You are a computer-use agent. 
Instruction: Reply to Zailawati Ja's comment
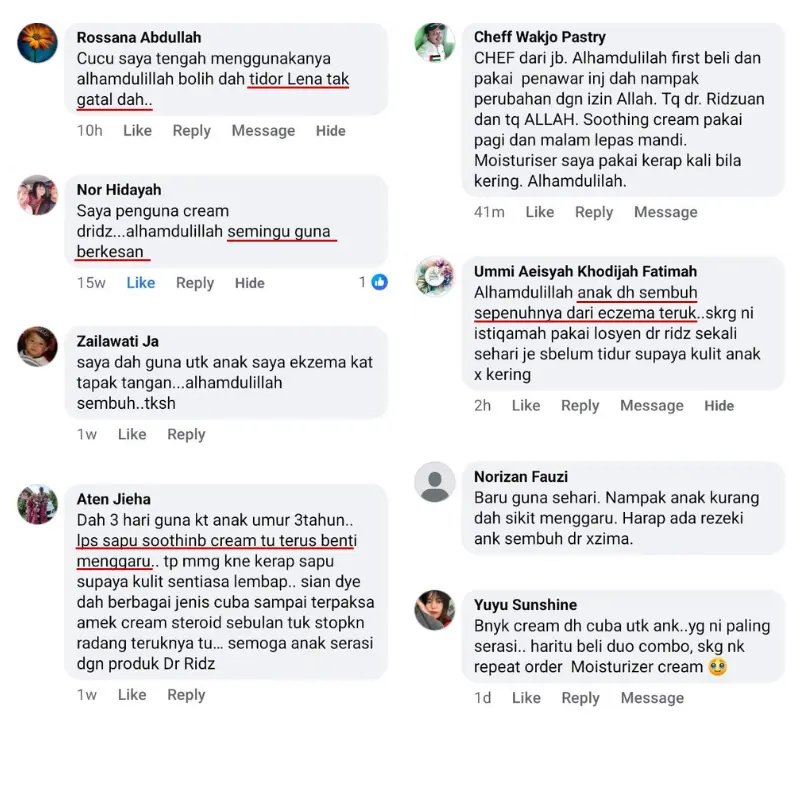pos(186,434)
